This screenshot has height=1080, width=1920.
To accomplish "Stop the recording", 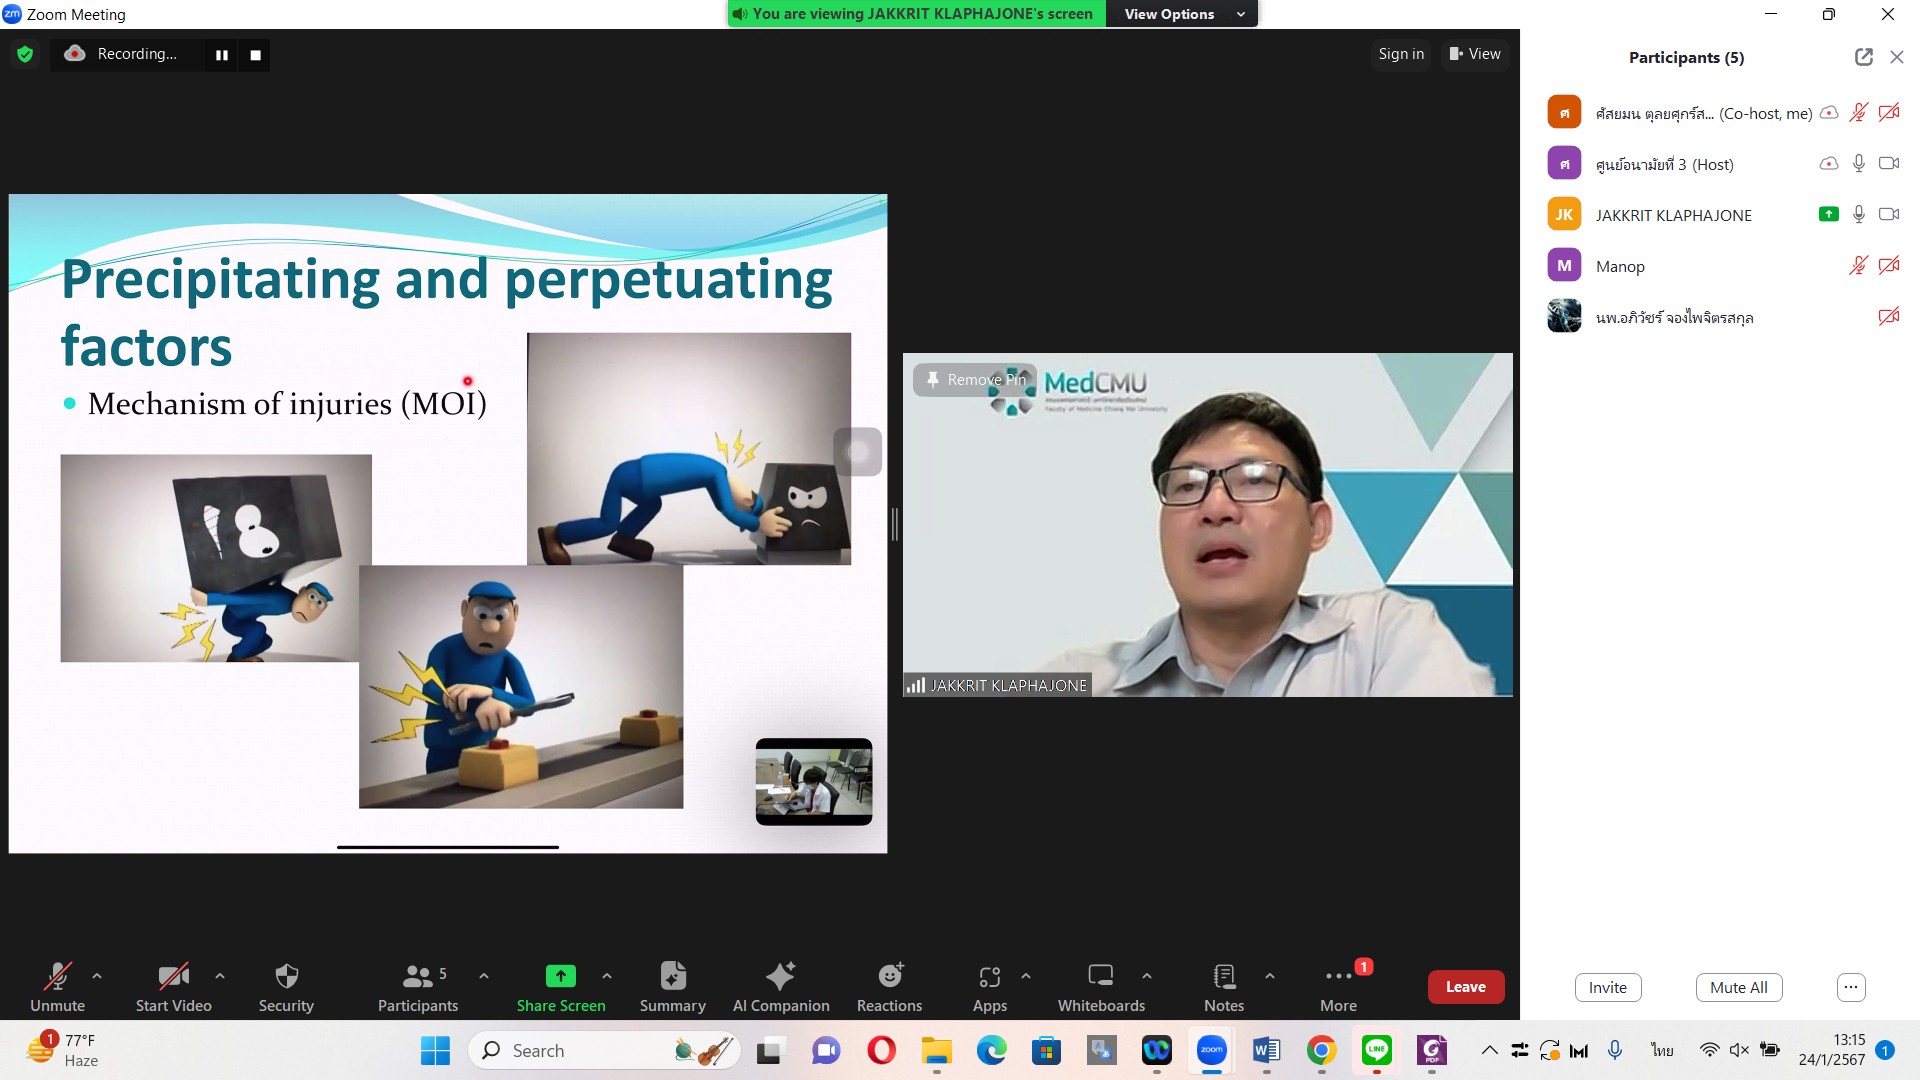I will (x=256, y=55).
